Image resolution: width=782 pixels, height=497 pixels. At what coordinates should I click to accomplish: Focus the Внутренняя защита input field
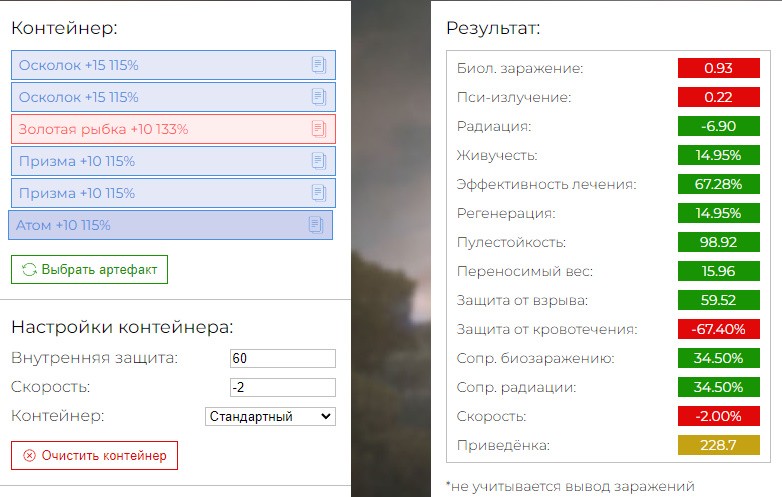click(x=283, y=358)
